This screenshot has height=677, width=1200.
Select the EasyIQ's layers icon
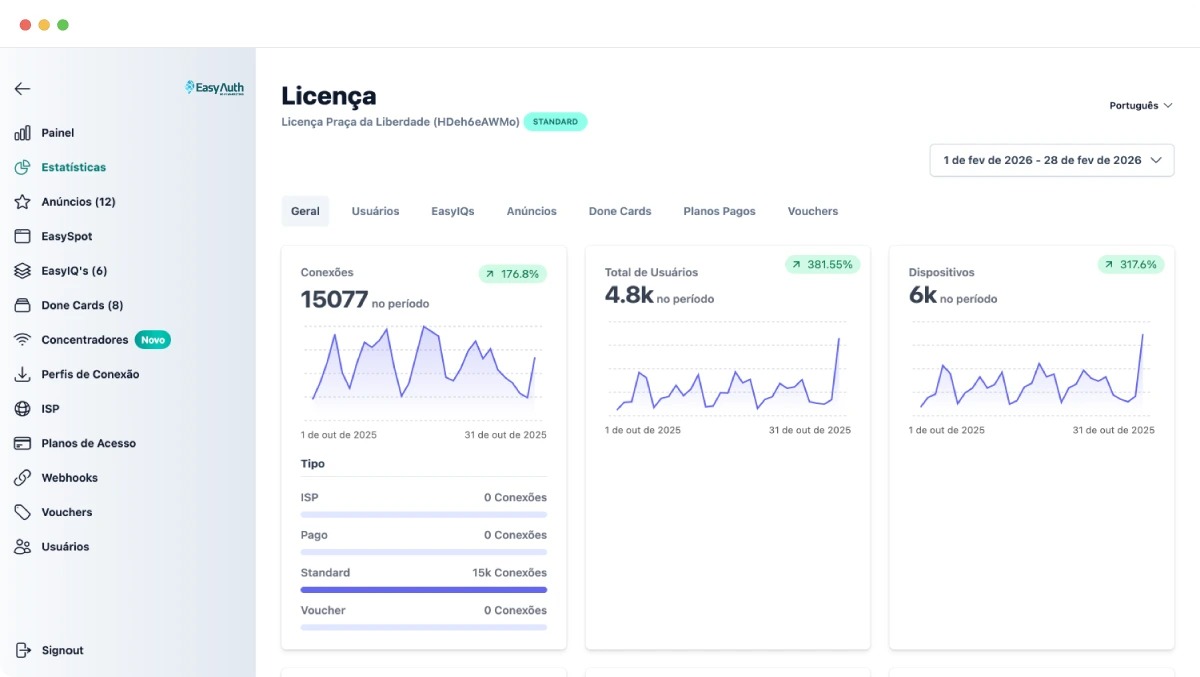pos(22,271)
